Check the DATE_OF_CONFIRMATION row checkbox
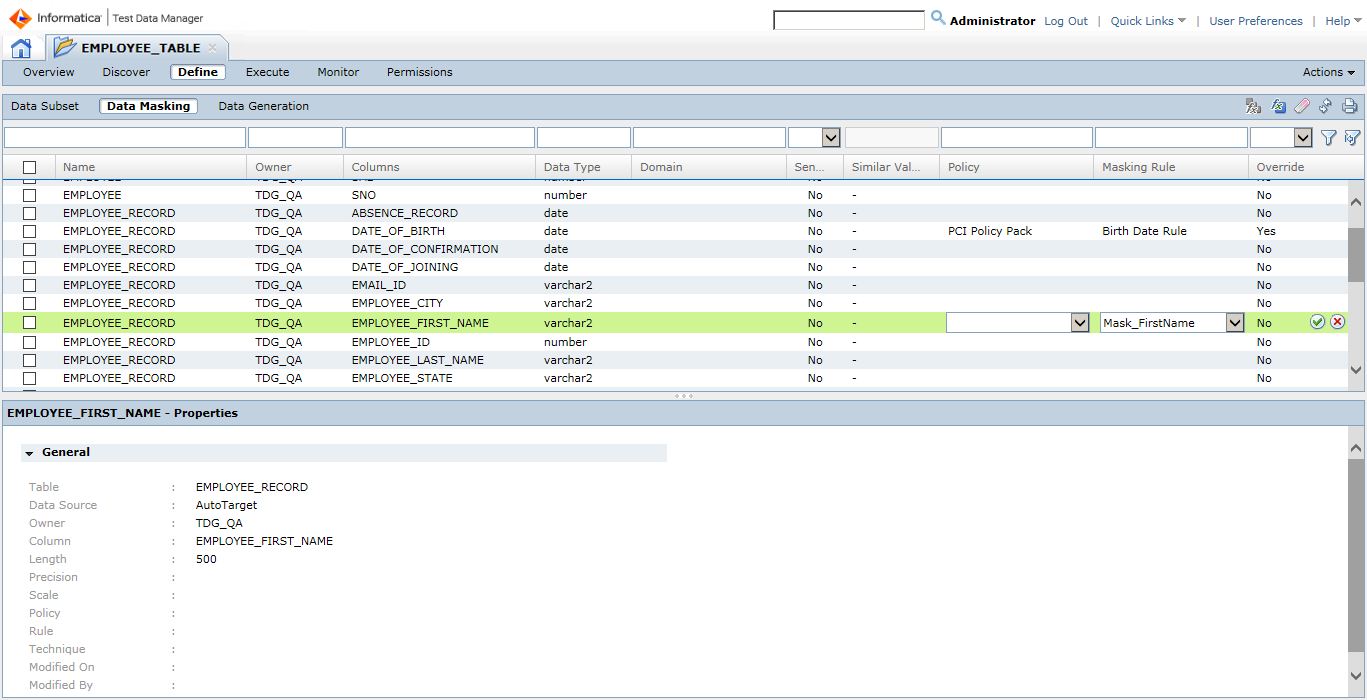Screen dimensions: 1367x700 (29, 249)
